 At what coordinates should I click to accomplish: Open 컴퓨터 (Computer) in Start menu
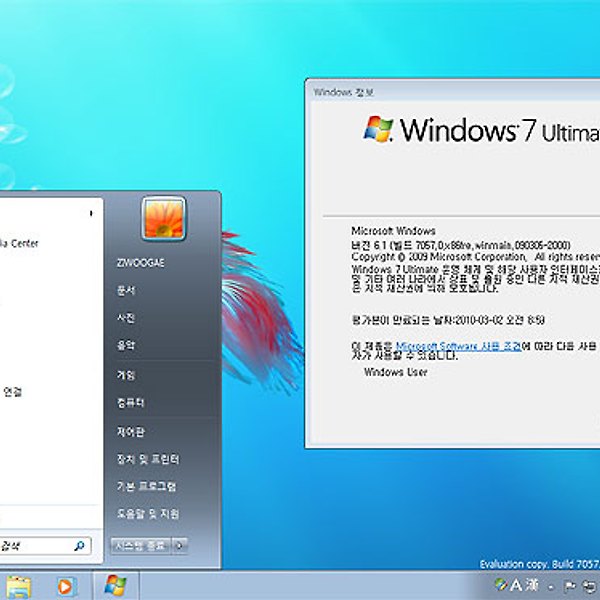click(x=130, y=403)
